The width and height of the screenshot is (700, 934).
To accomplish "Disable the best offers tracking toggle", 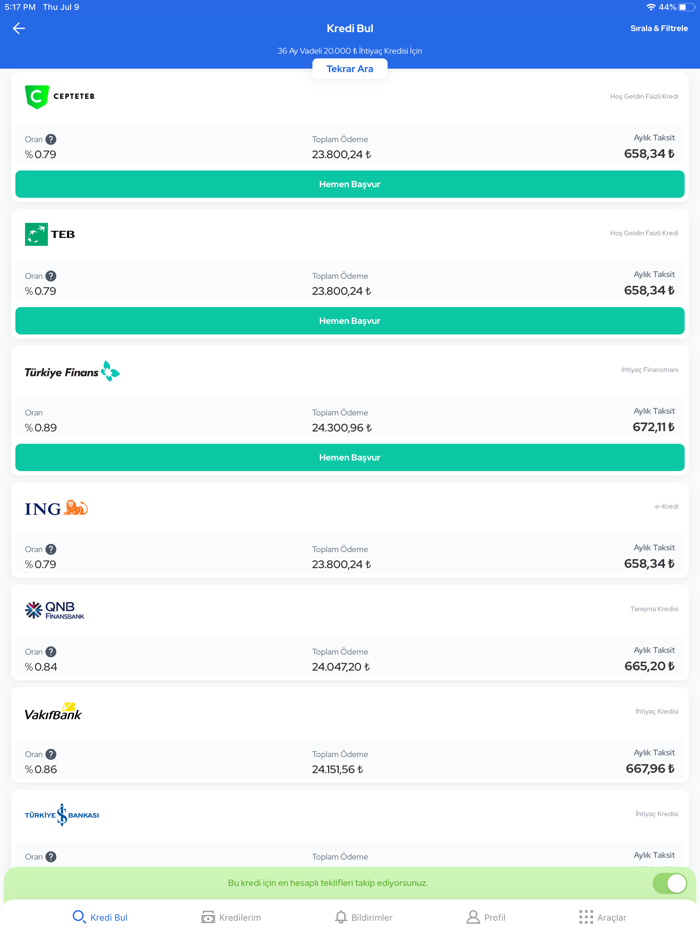I will pos(669,883).
